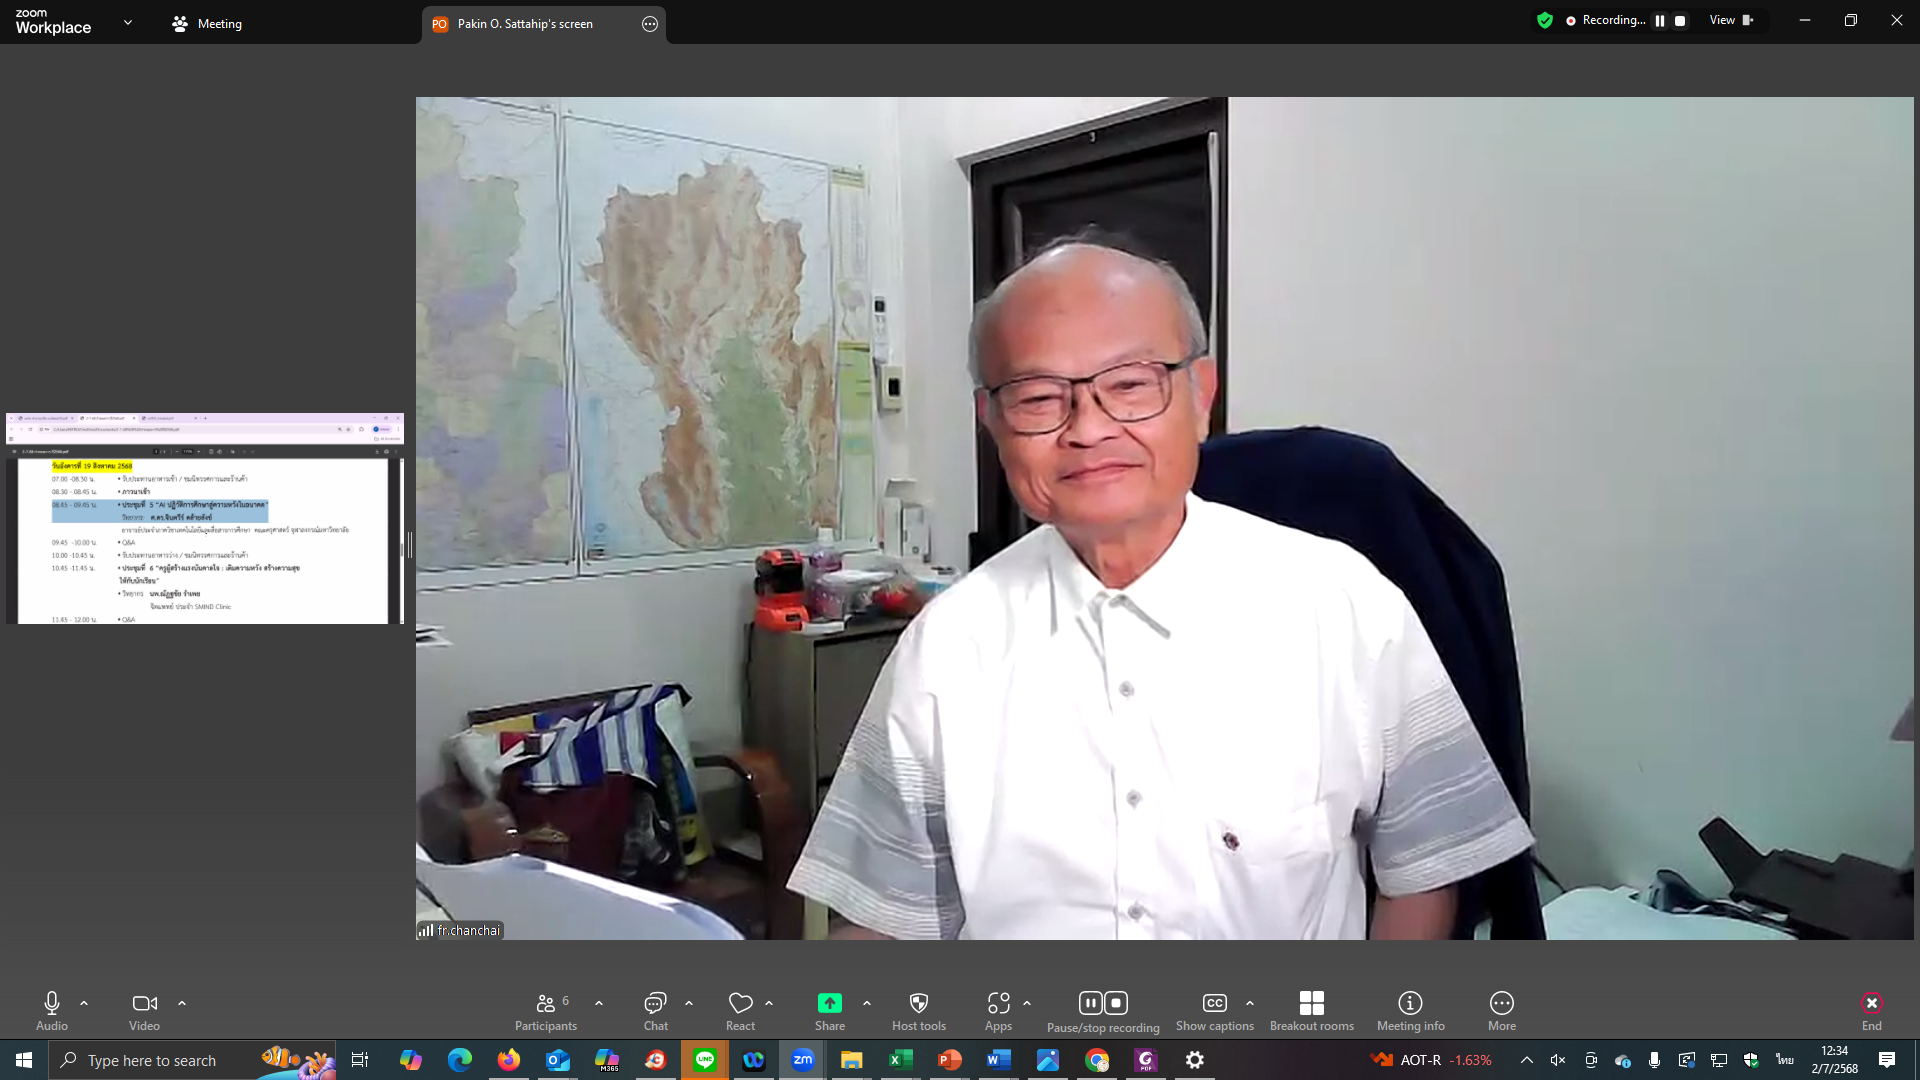This screenshot has width=1920, height=1080.
Task: Switch to Pakin O. Sattahip's screen tab
Action: click(525, 24)
